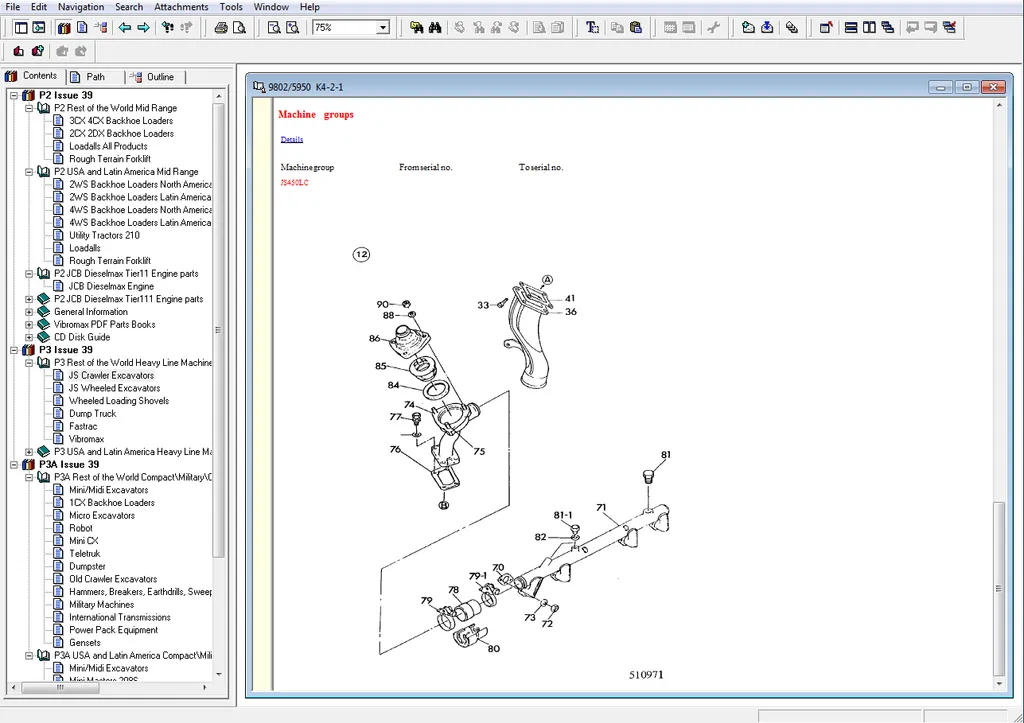Click the black binoculars find icon
Viewport: 1024px width, 723px height.
tap(435, 27)
